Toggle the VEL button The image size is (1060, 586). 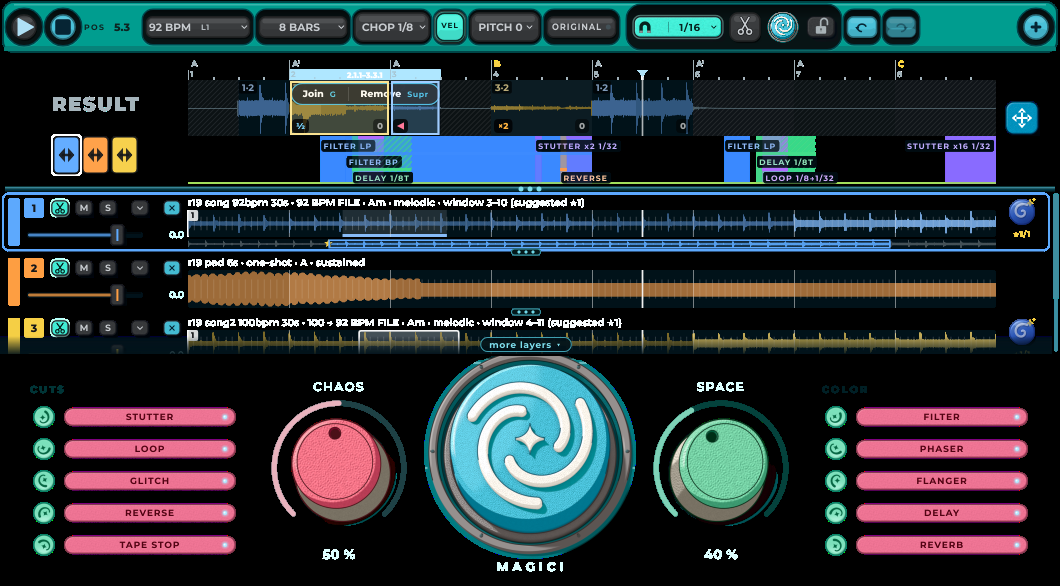click(449, 26)
